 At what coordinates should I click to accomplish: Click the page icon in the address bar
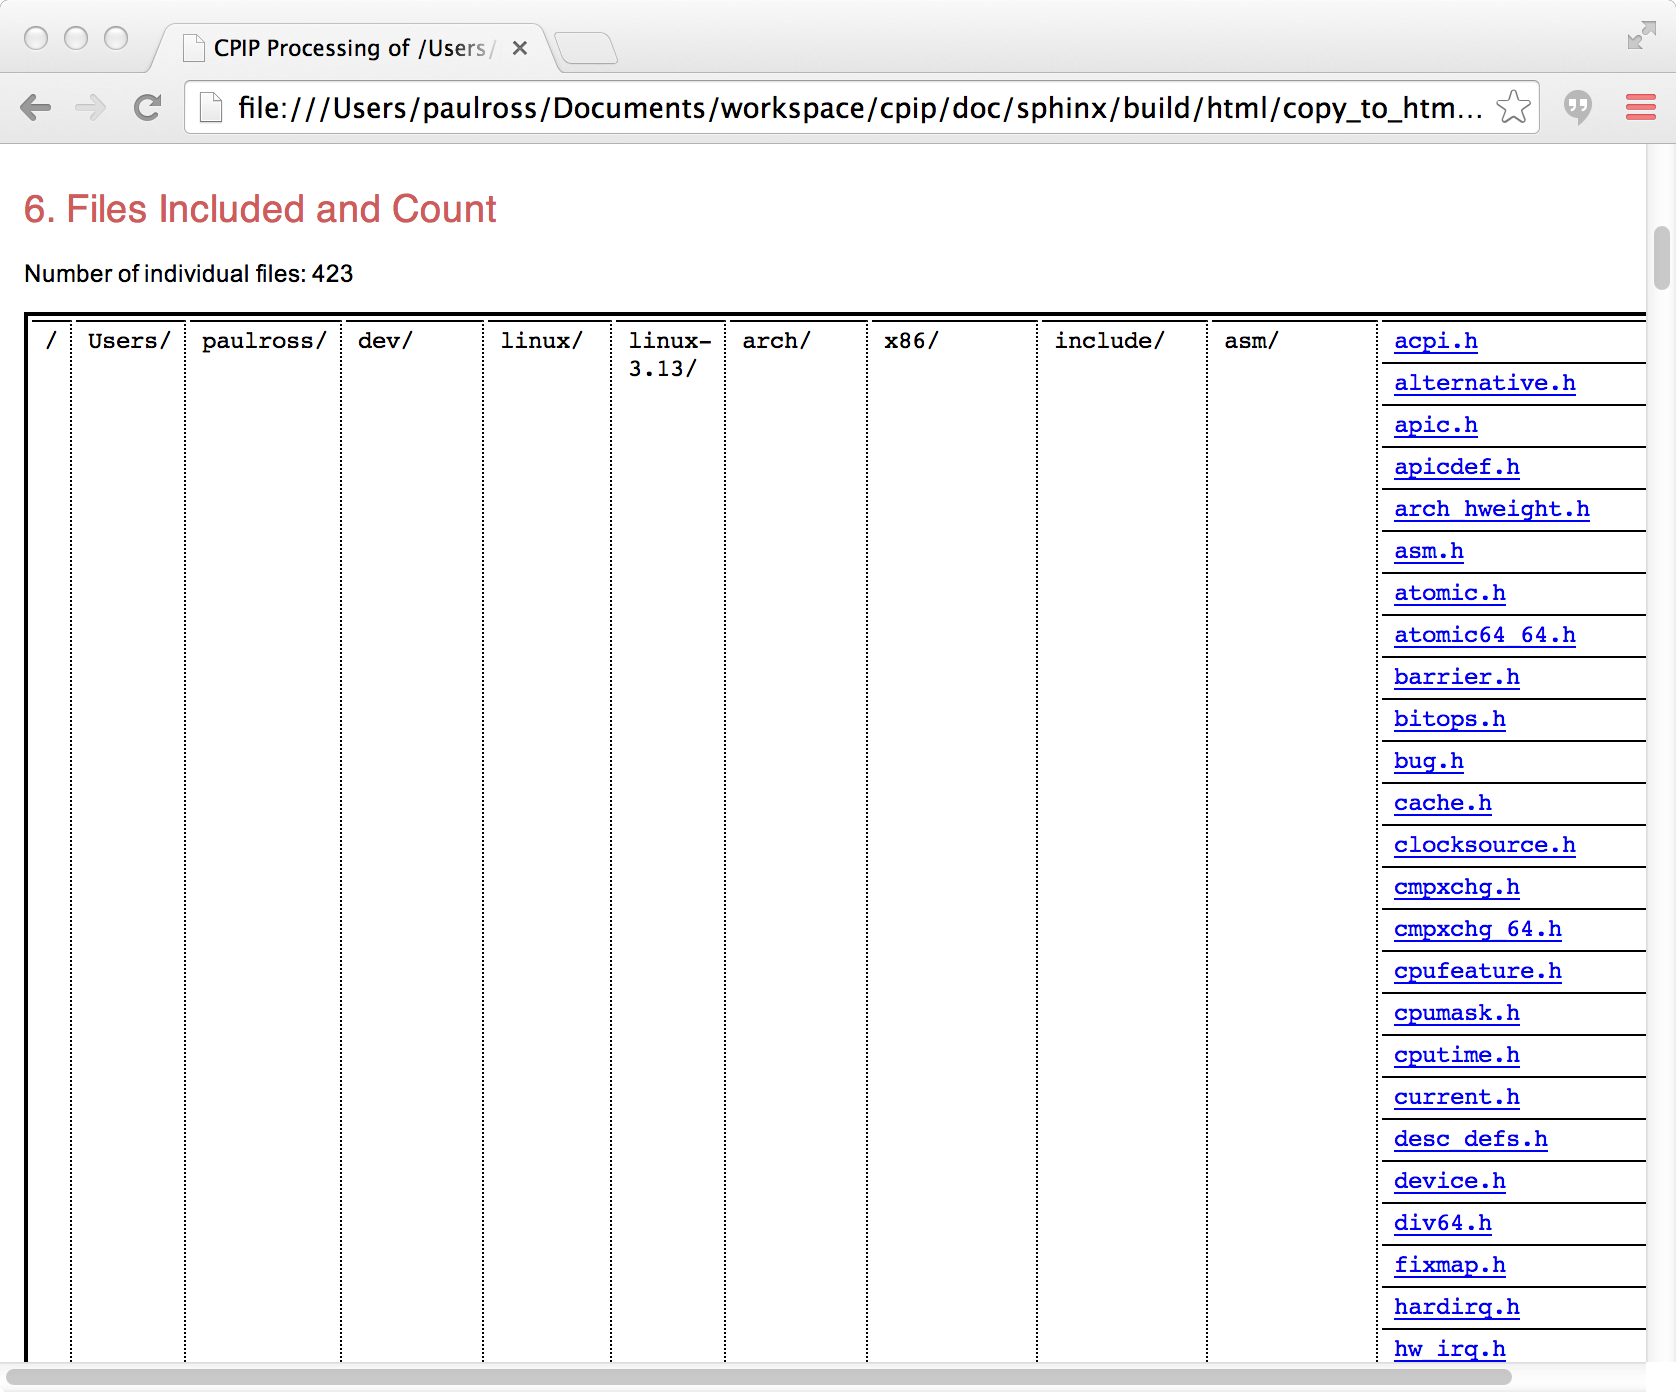tap(211, 107)
